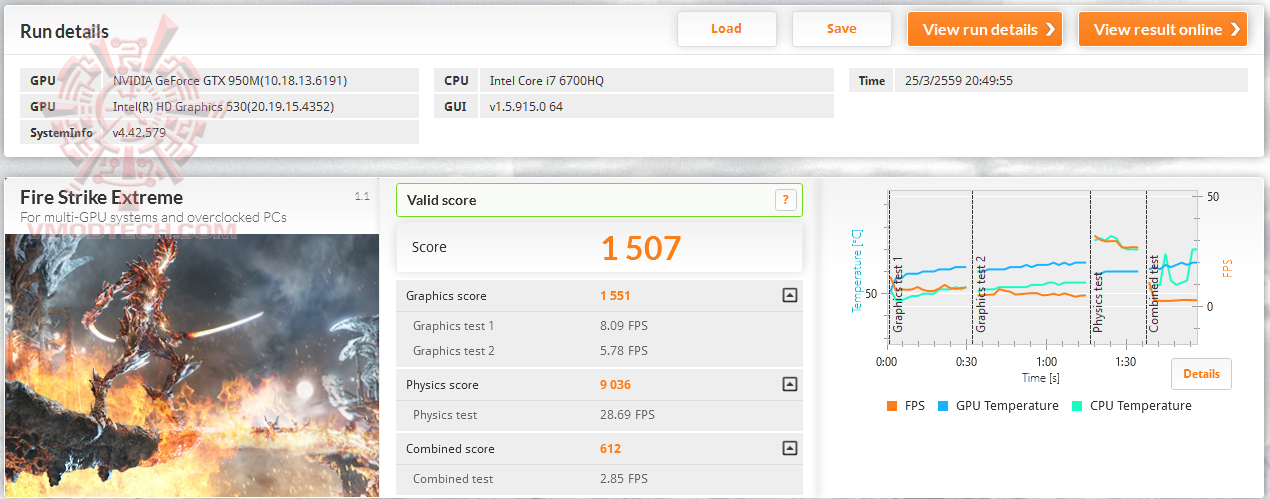1270x499 pixels.
Task: Click the Graphics test 1 8.09 FPS value
Action: click(x=624, y=326)
